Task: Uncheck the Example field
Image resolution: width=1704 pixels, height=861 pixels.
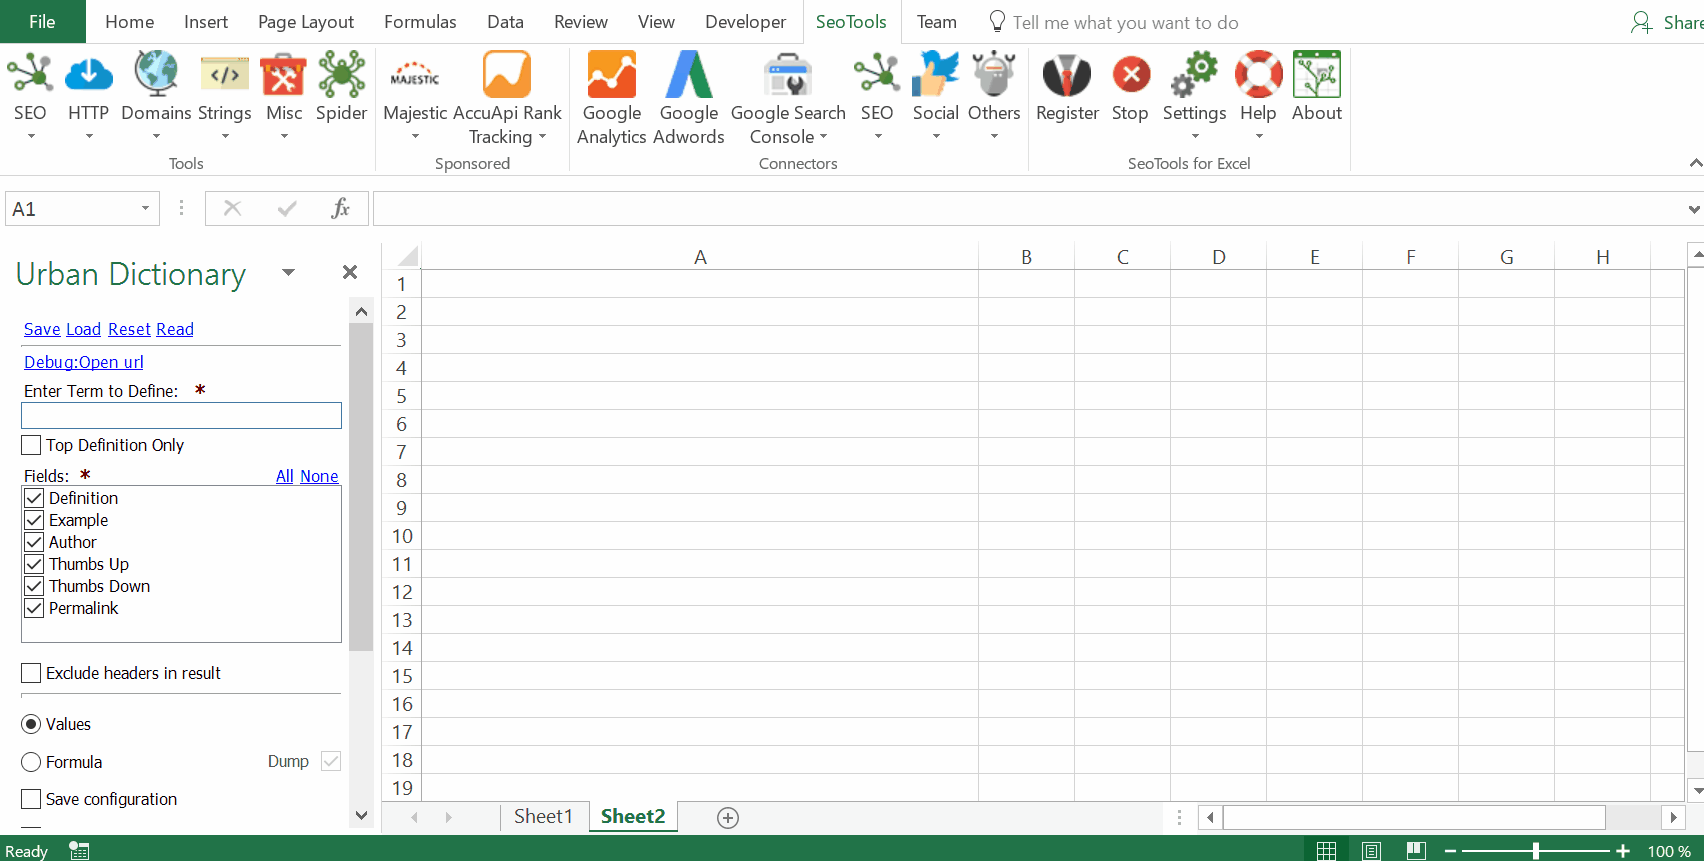Action: (x=34, y=520)
